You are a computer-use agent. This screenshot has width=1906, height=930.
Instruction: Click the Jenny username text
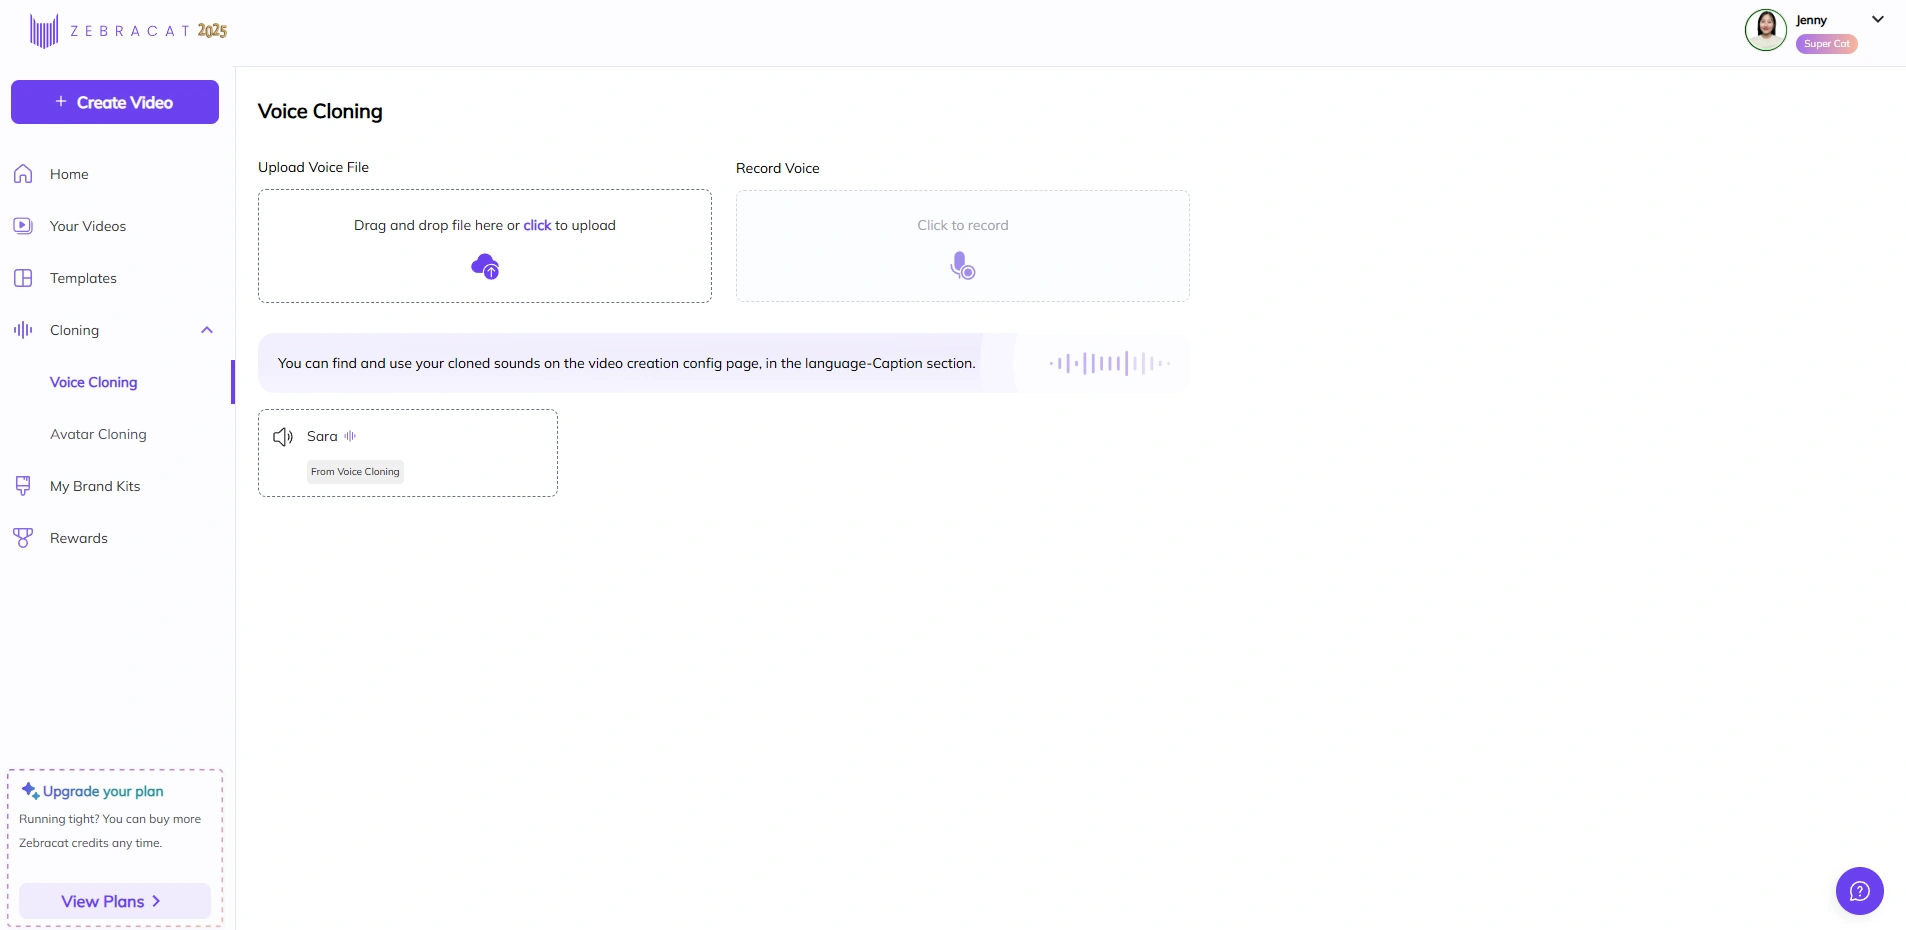1811,20
